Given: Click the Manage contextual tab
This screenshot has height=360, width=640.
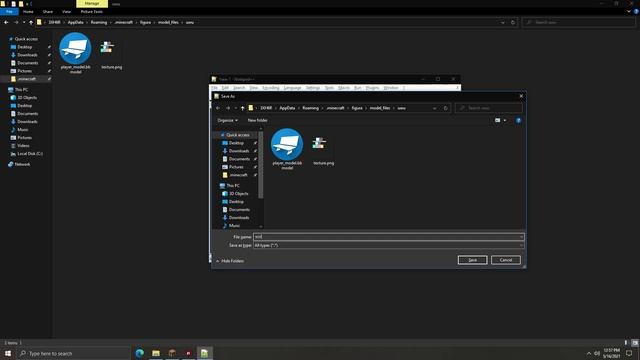Looking at the screenshot, I should [x=92, y=3].
